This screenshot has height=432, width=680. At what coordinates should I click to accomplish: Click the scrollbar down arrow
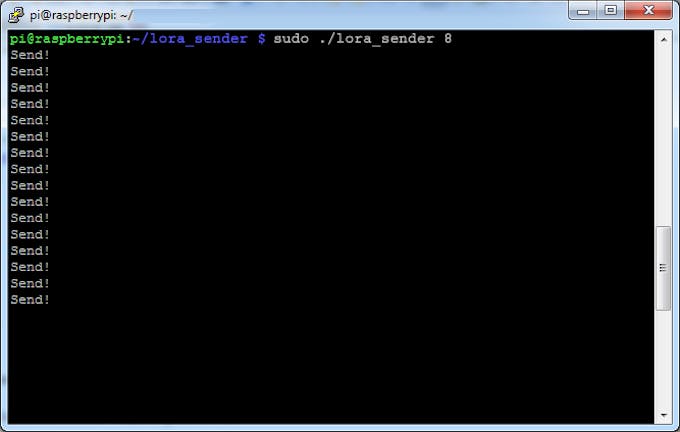coord(664,415)
